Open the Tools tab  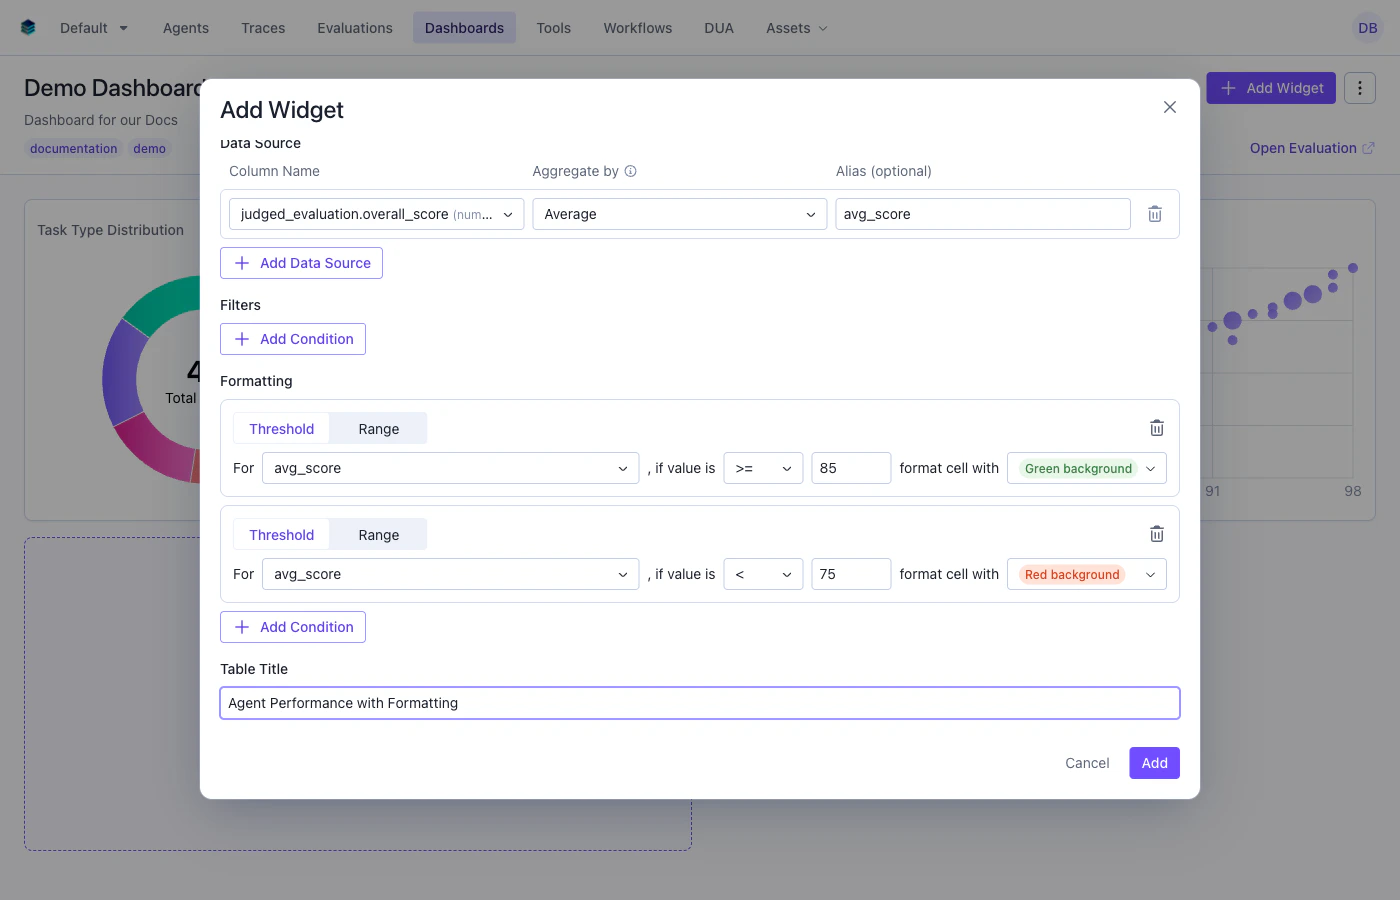(x=553, y=28)
